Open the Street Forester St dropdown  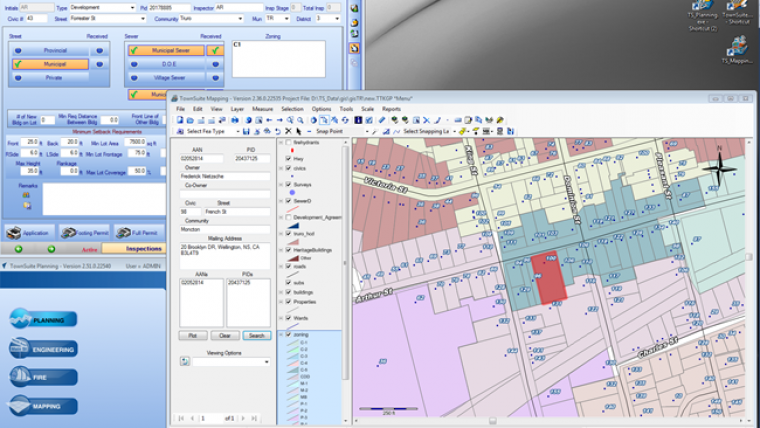click(x=142, y=18)
